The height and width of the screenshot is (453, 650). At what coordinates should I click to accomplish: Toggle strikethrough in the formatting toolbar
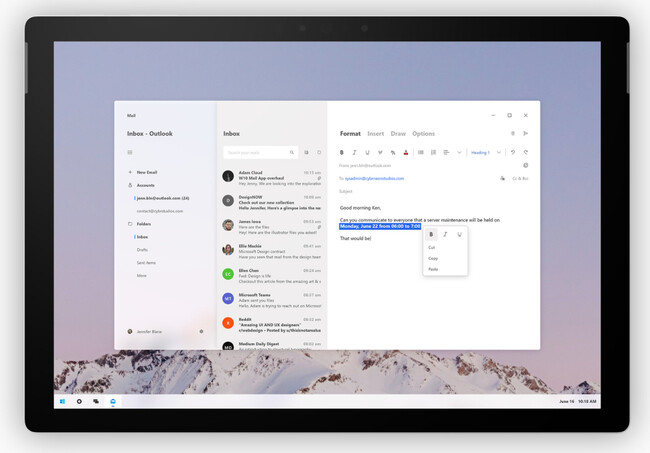point(380,153)
